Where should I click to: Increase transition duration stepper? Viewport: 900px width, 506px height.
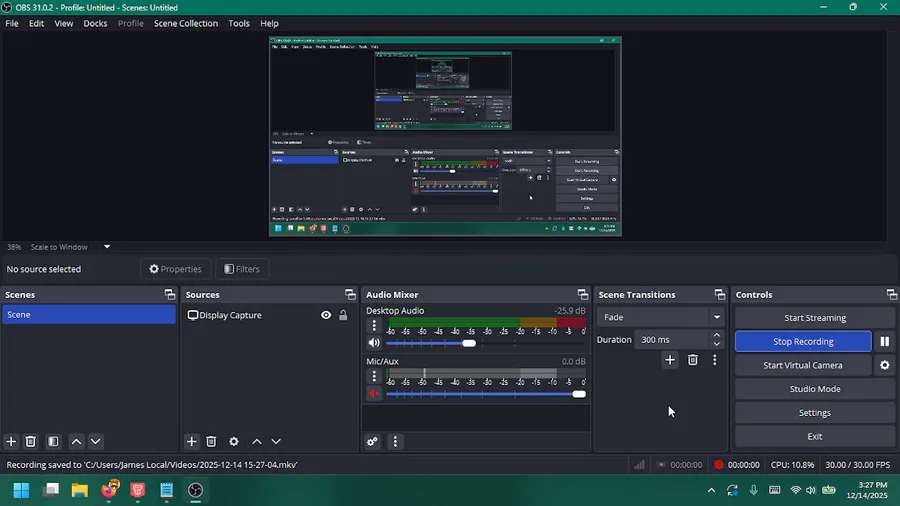(x=716, y=335)
